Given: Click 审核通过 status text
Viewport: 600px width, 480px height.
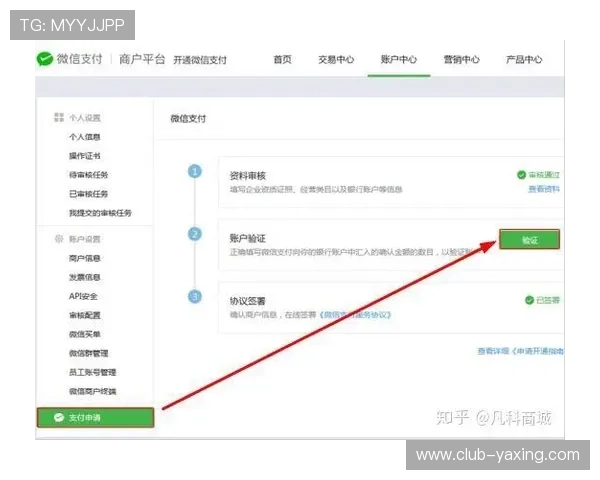Looking at the screenshot, I should pos(544,175).
